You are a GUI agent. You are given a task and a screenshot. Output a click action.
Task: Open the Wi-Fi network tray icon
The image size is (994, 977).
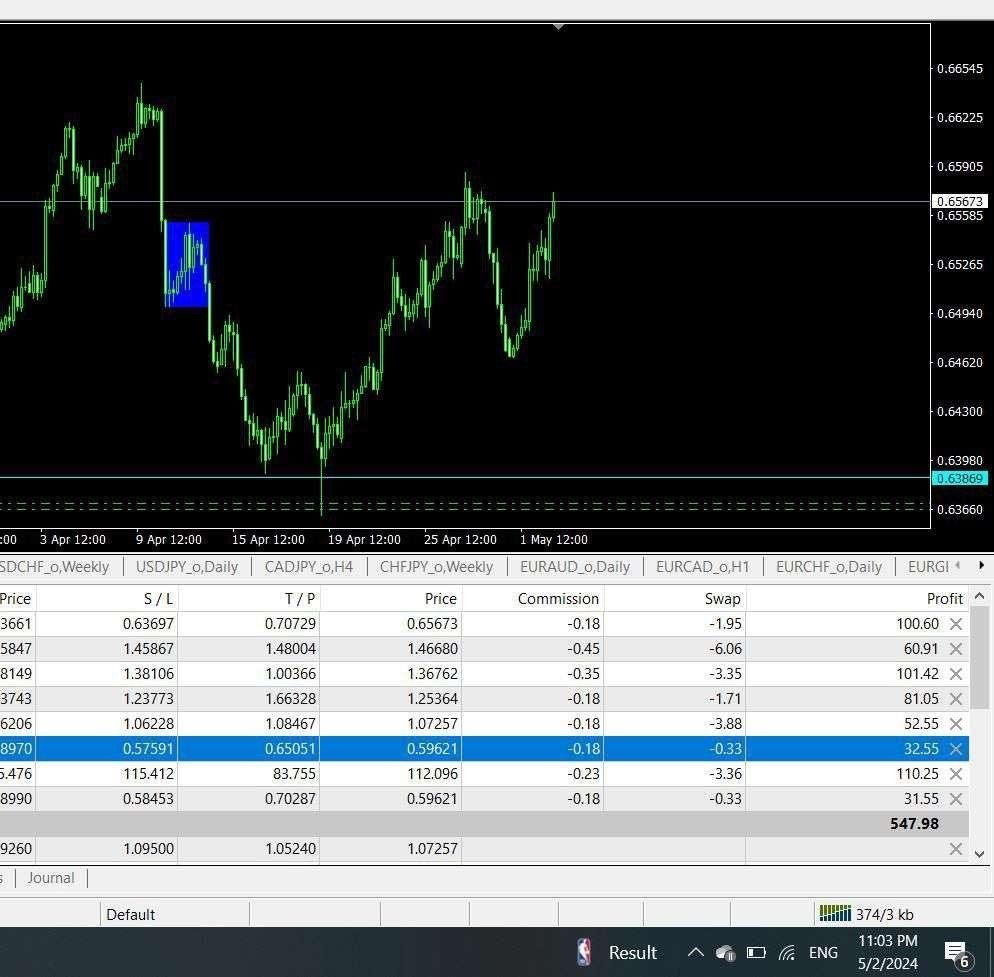coord(787,952)
